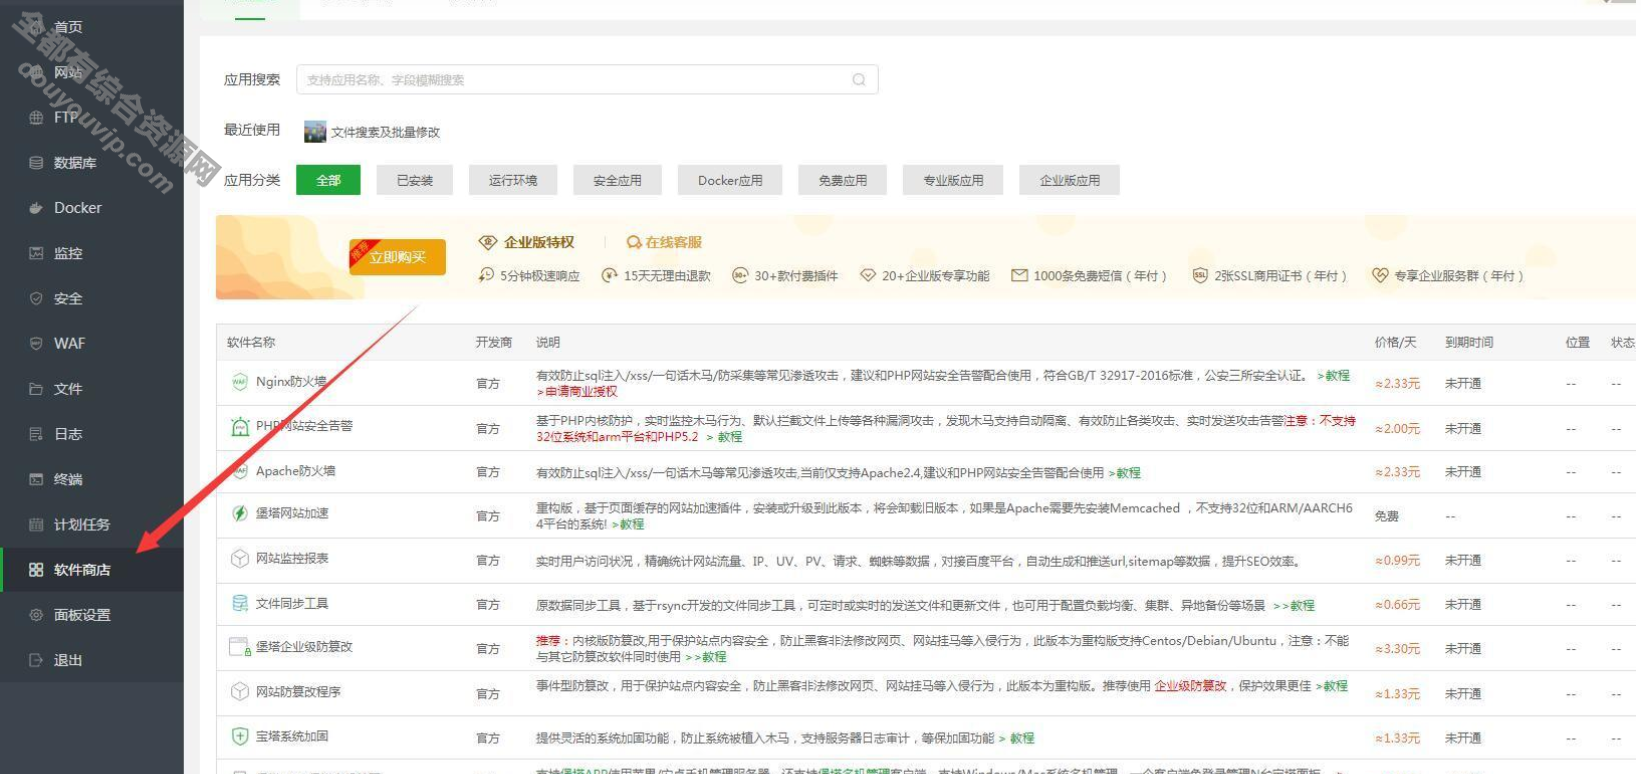Click the ≈0.66元 price for 文件同步工具
The width and height of the screenshot is (1641, 774).
pos(1397,604)
